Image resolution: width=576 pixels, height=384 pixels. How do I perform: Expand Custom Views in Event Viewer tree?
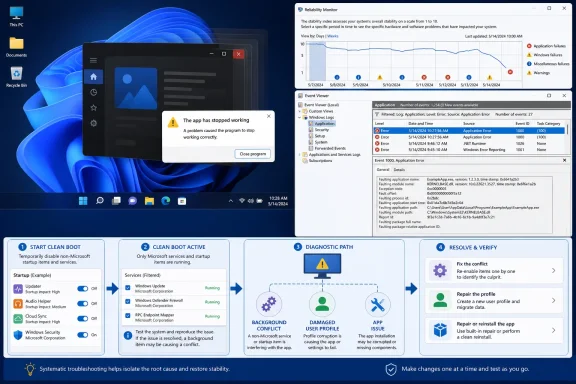click(300, 111)
